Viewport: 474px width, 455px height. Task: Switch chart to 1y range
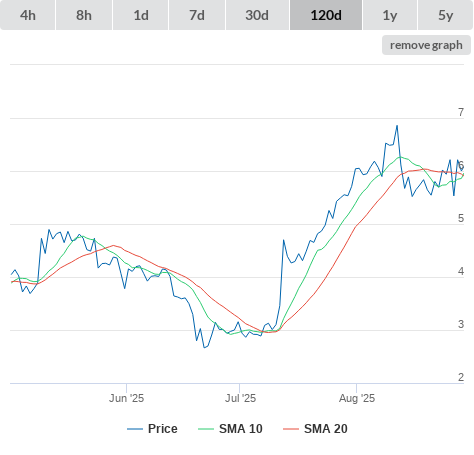[x=390, y=15]
